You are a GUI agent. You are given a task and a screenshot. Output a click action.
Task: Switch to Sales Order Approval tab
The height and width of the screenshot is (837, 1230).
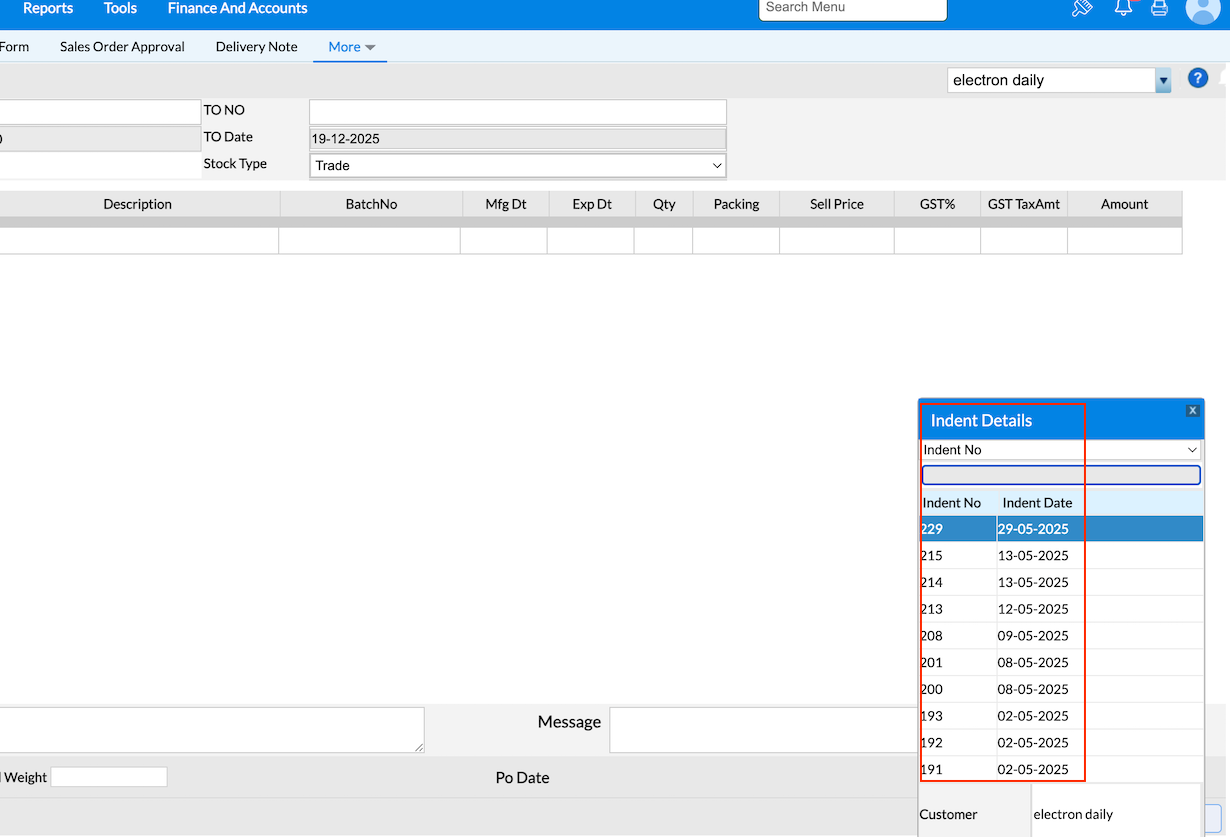pos(122,47)
